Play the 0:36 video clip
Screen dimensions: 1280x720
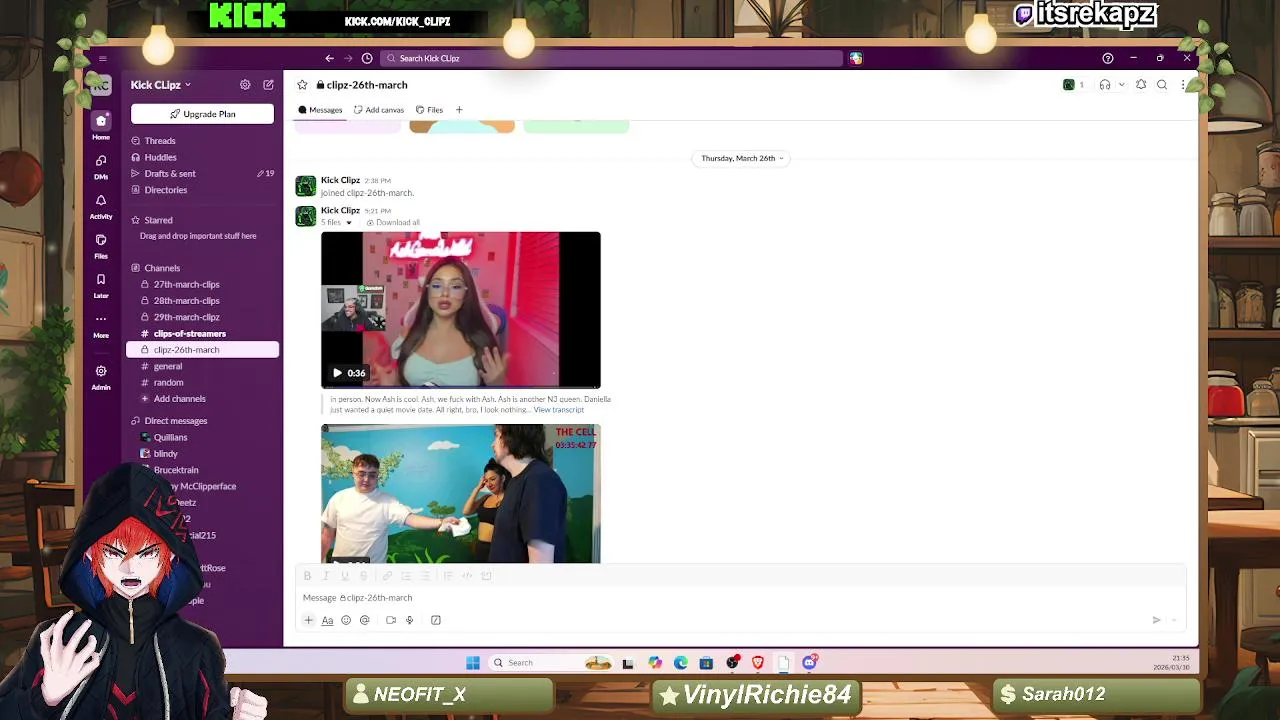(338, 373)
